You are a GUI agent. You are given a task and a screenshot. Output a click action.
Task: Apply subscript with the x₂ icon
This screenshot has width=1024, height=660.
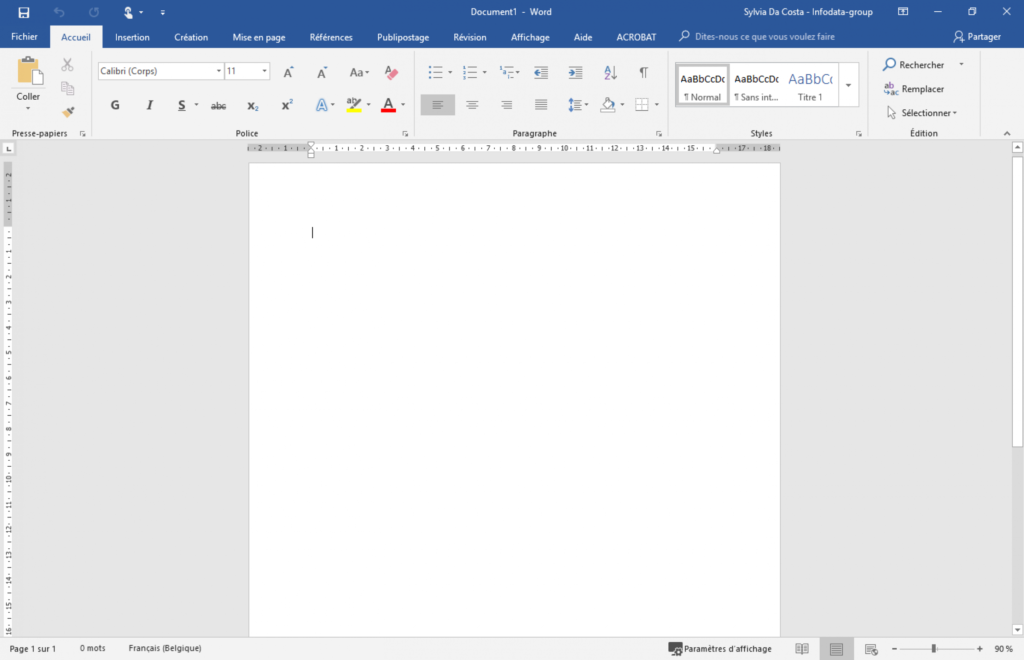tap(253, 105)
